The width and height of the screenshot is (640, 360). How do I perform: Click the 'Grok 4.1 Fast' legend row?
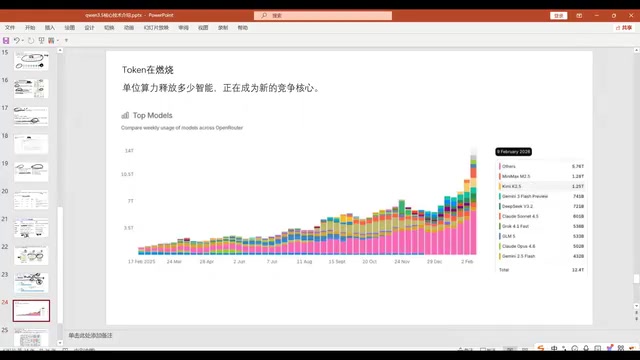[541, 226]
